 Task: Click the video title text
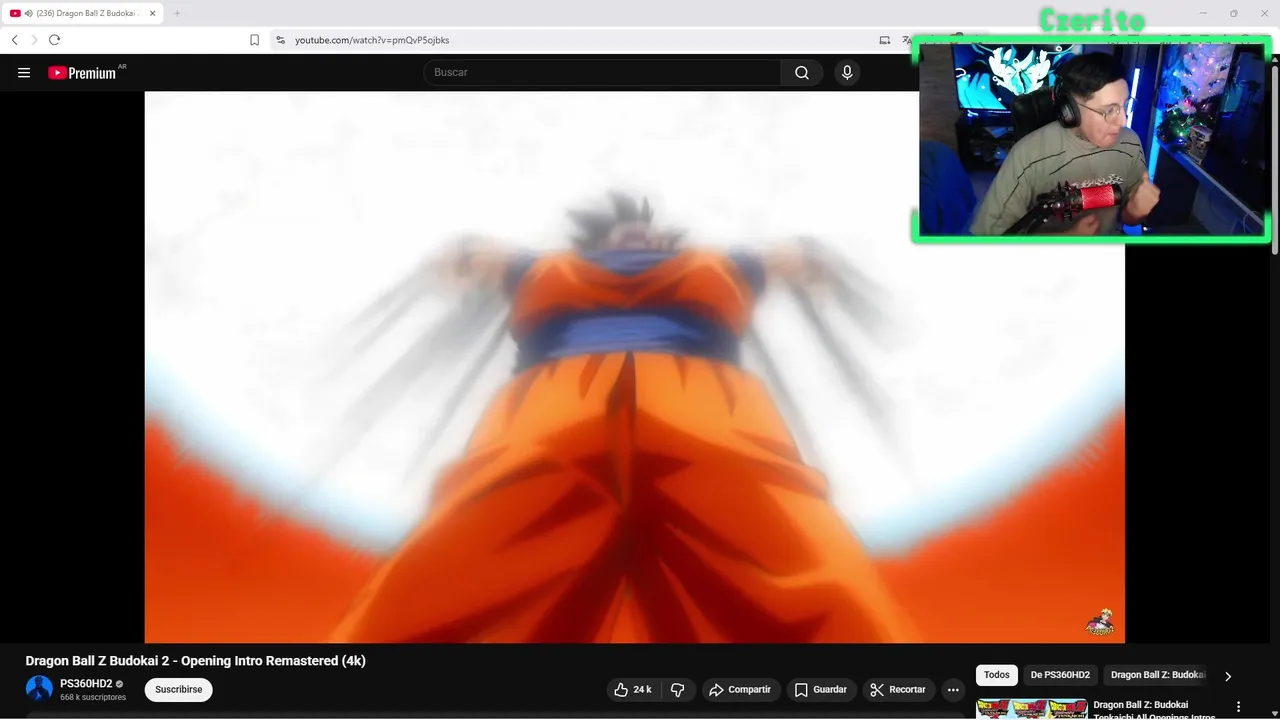click(x=196, y=661)
